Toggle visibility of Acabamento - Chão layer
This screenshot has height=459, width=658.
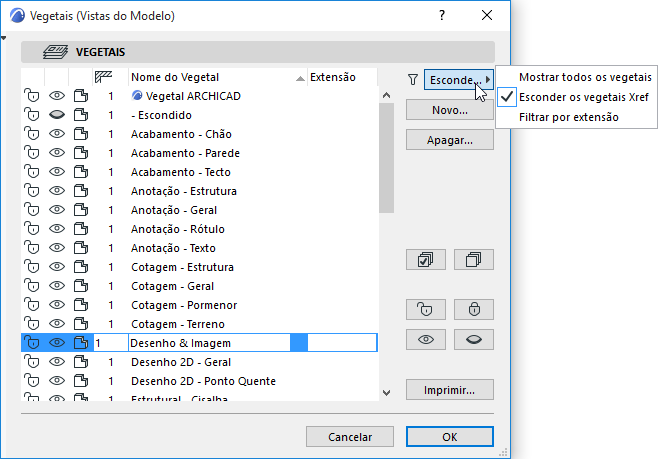click(57, 134)
